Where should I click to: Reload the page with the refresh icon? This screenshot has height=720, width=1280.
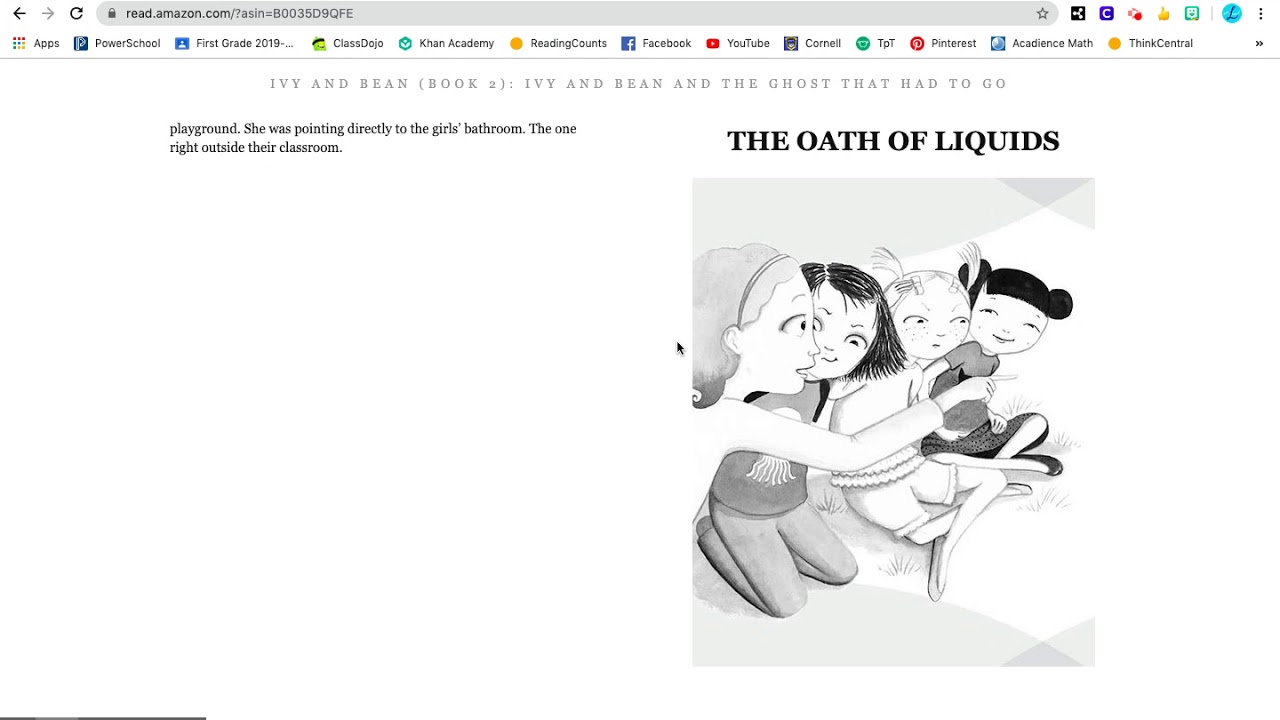(76, 13)
